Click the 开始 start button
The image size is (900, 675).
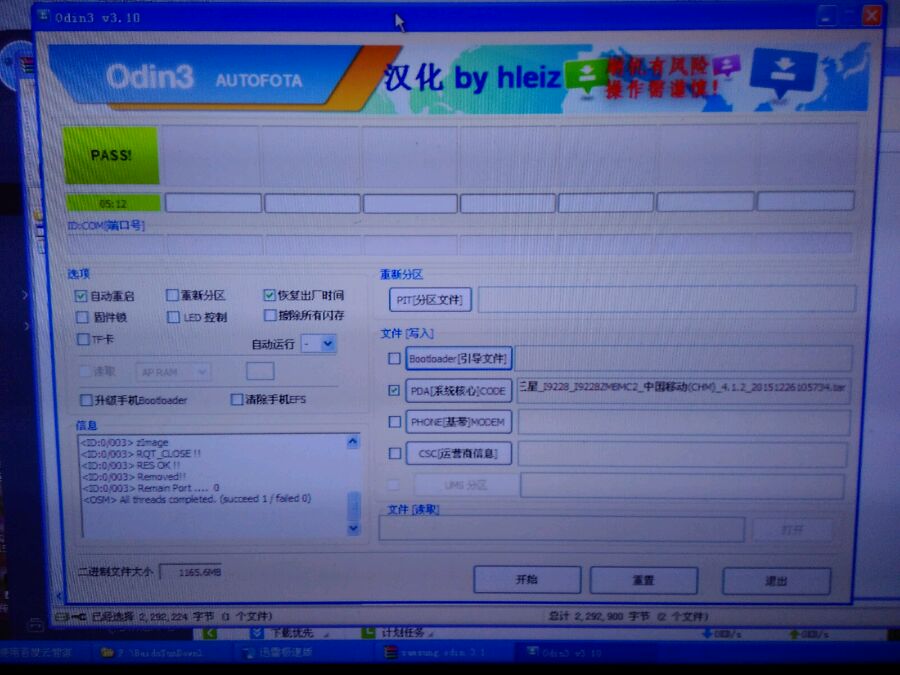point(527,579)
